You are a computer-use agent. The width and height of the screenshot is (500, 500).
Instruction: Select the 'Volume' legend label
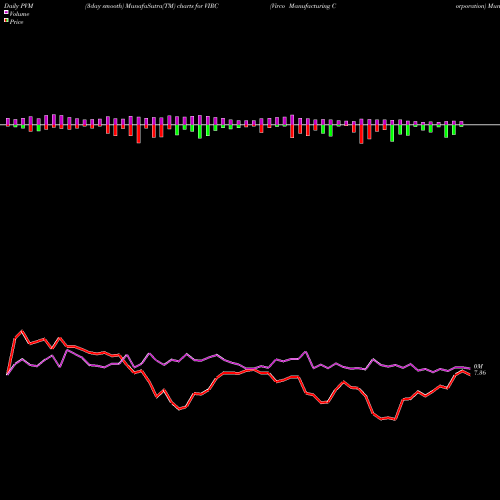pyautogui.click(x=19, y=14)
